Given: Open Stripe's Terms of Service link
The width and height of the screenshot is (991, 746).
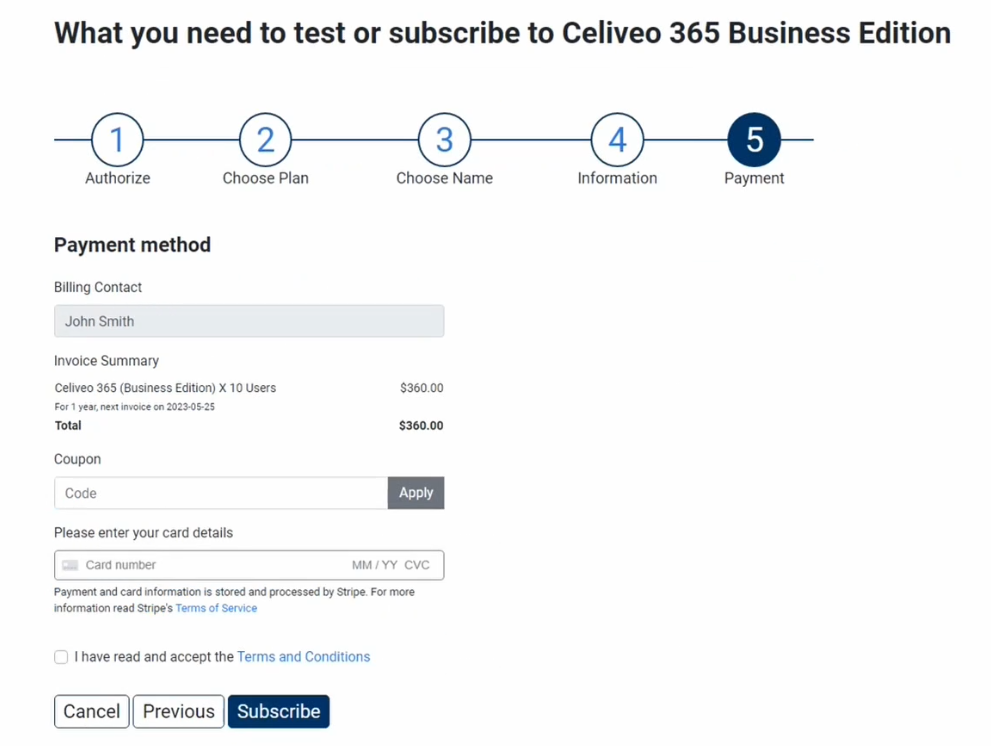Looking at the screenshot, I should (216, 608).
